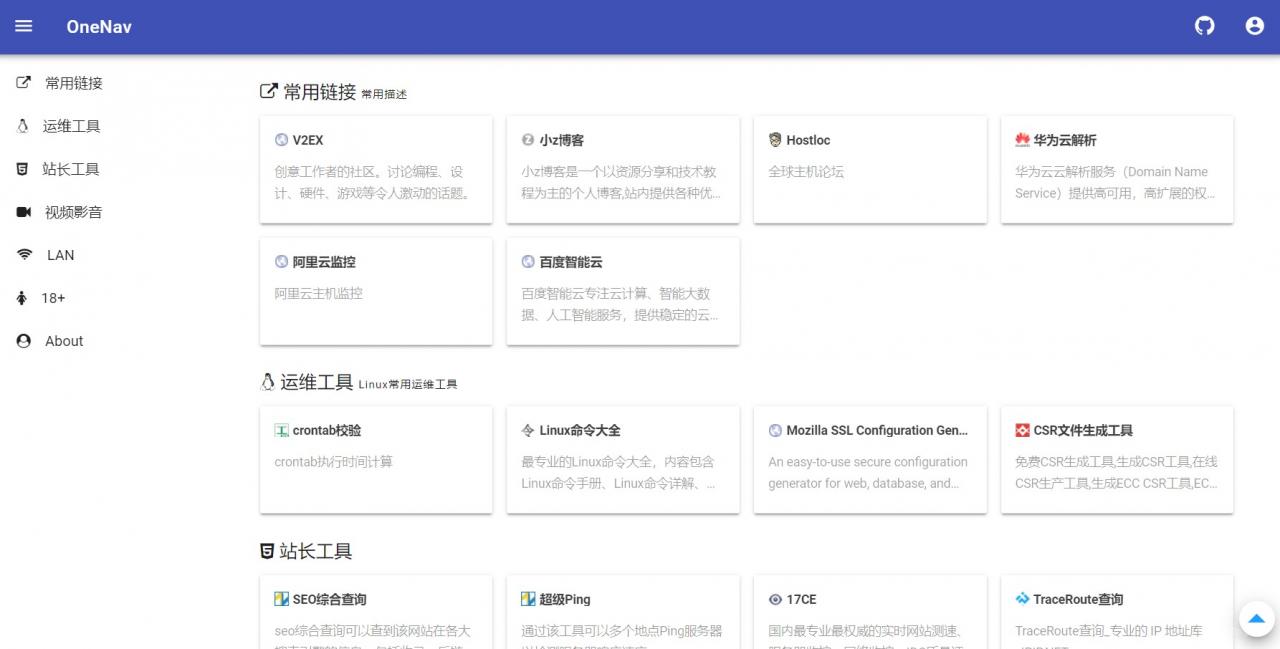Viewport: 1280px width, 649px height.
Task: Click the external link icon in 常用链接 heading
Action: pos(268,91)
